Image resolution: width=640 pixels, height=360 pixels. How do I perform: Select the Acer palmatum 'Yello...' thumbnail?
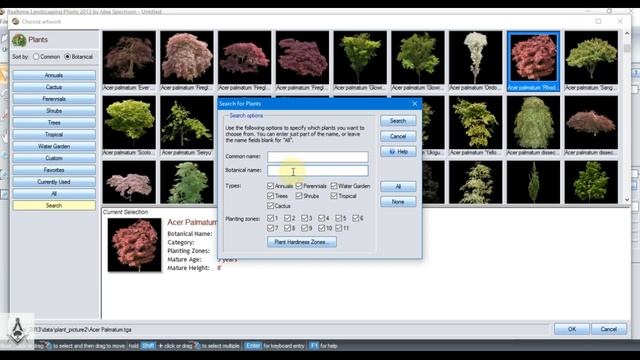point(476,122)
